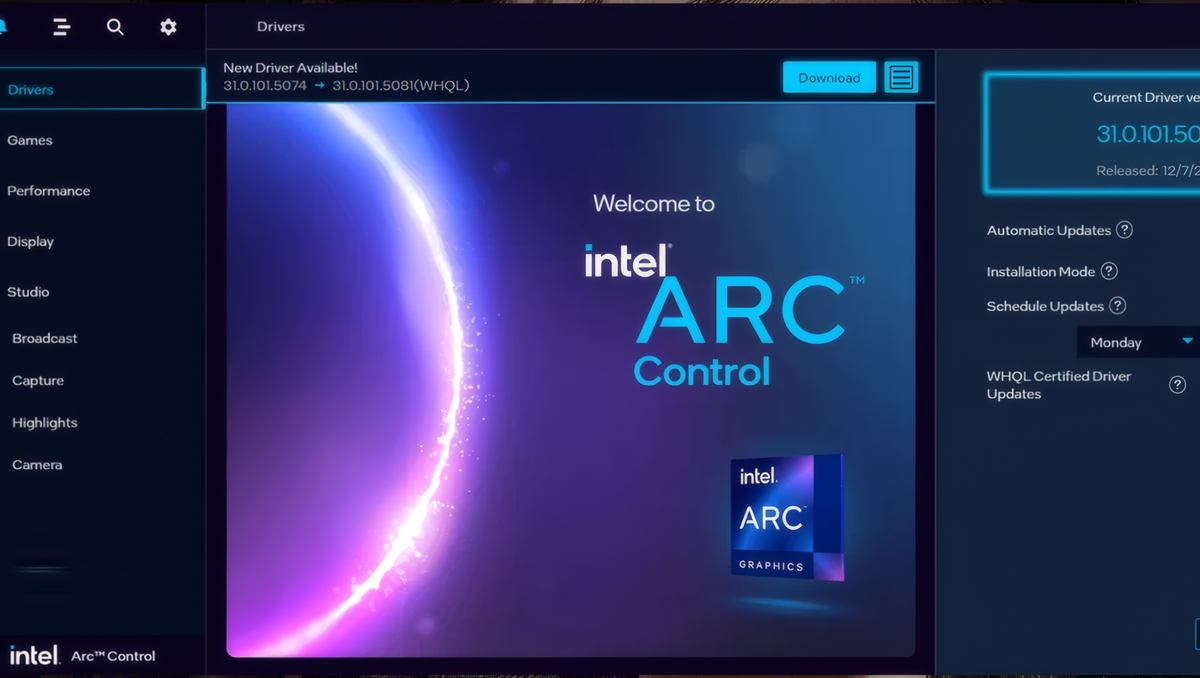
Task: Show help for Schedule Updates
Action: tap(1118, 306)
